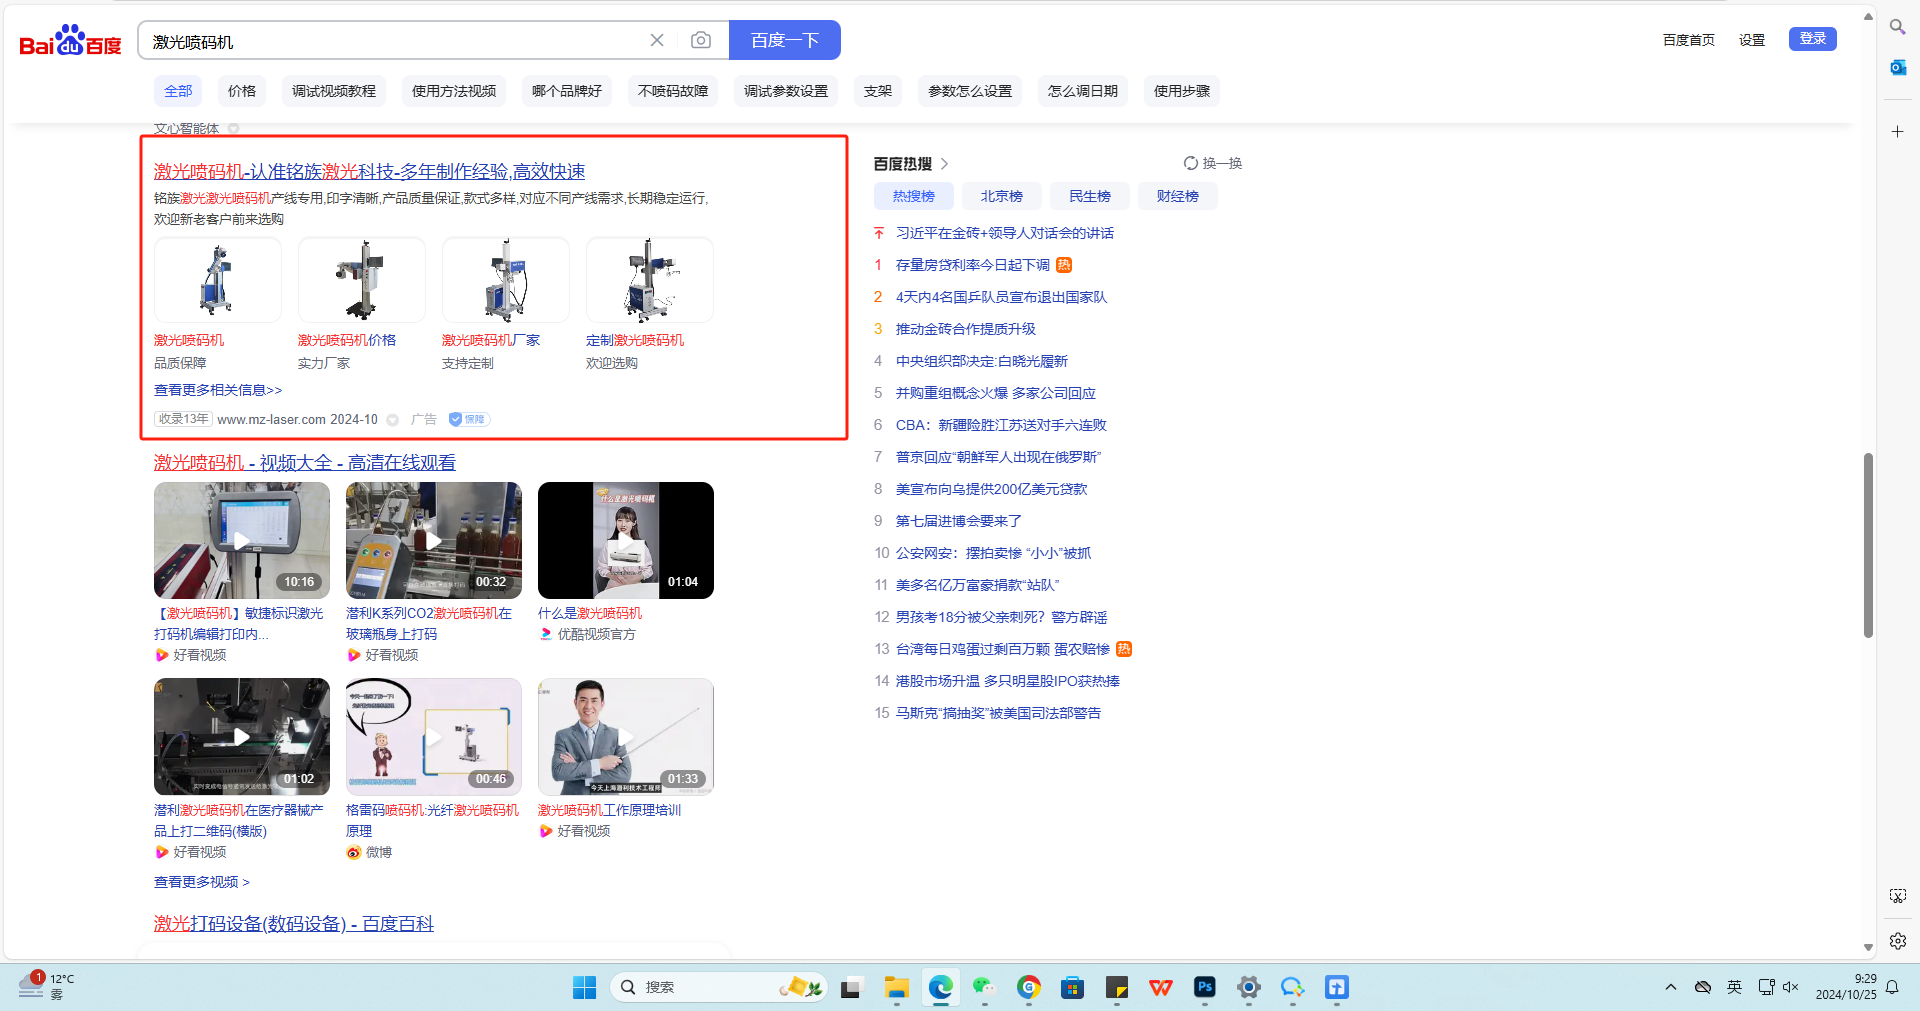Viewport: 1920px width, 1011px height.
Task: Switch to the 北京榜 tab
Action: tap(1001, 196)
